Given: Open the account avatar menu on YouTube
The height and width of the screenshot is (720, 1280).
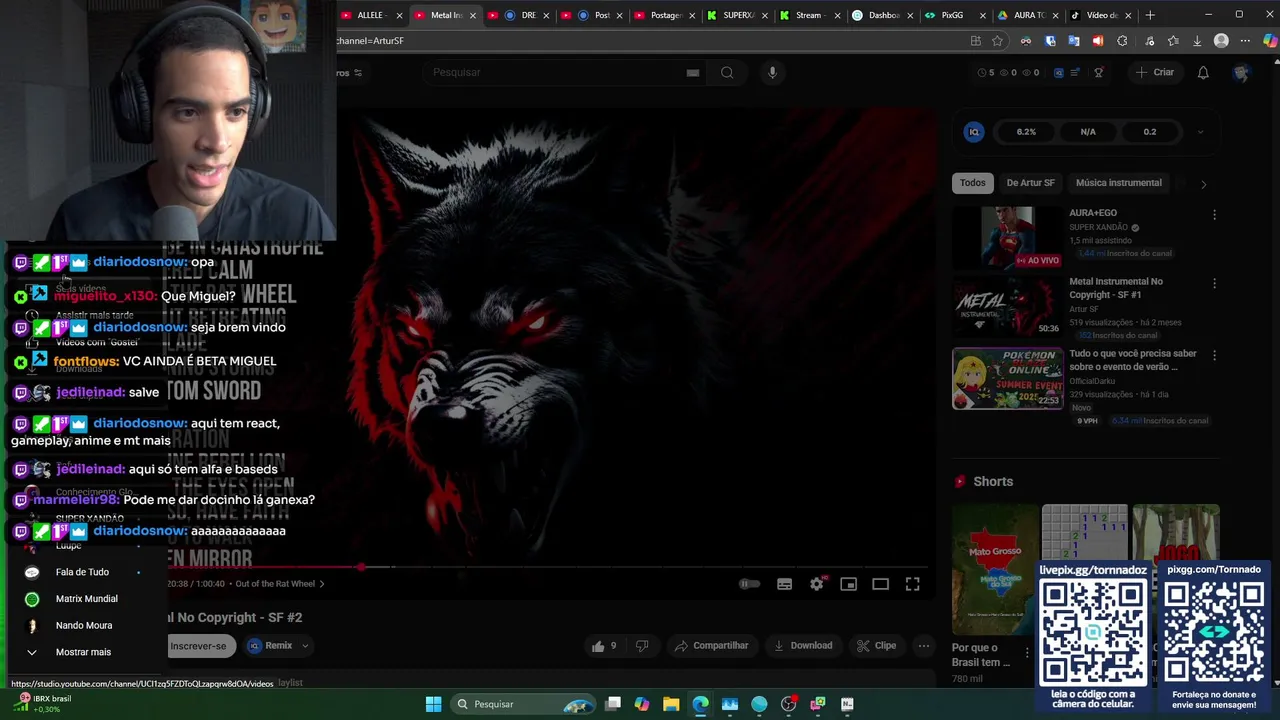Looking at the screenshot, I should click(1241, 72).
